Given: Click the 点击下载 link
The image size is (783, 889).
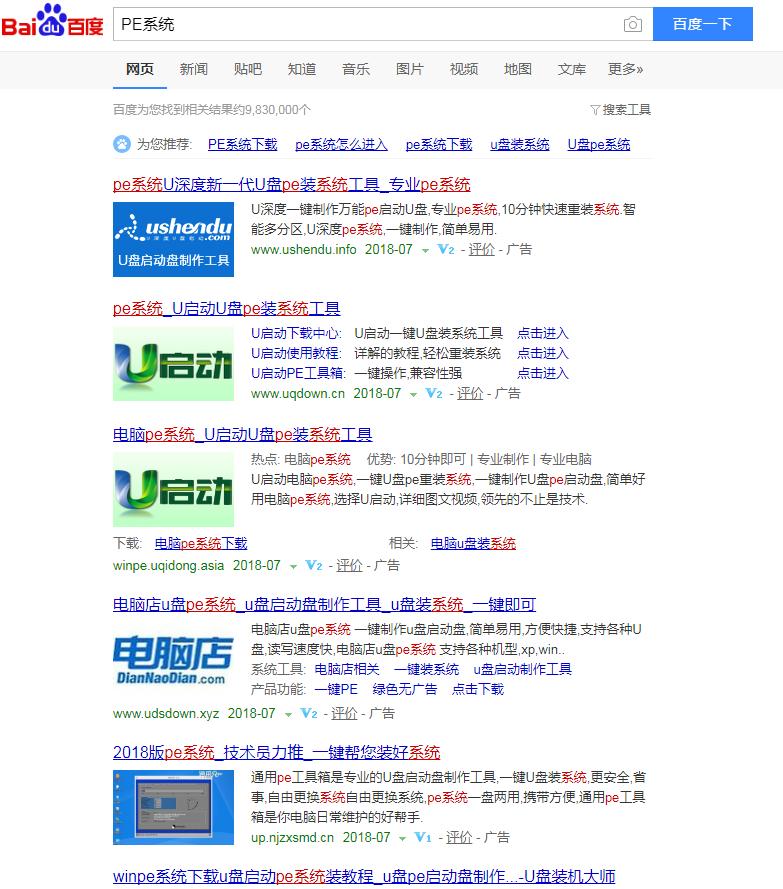Looking at the screenshot, I should click(x=478, y=689).
